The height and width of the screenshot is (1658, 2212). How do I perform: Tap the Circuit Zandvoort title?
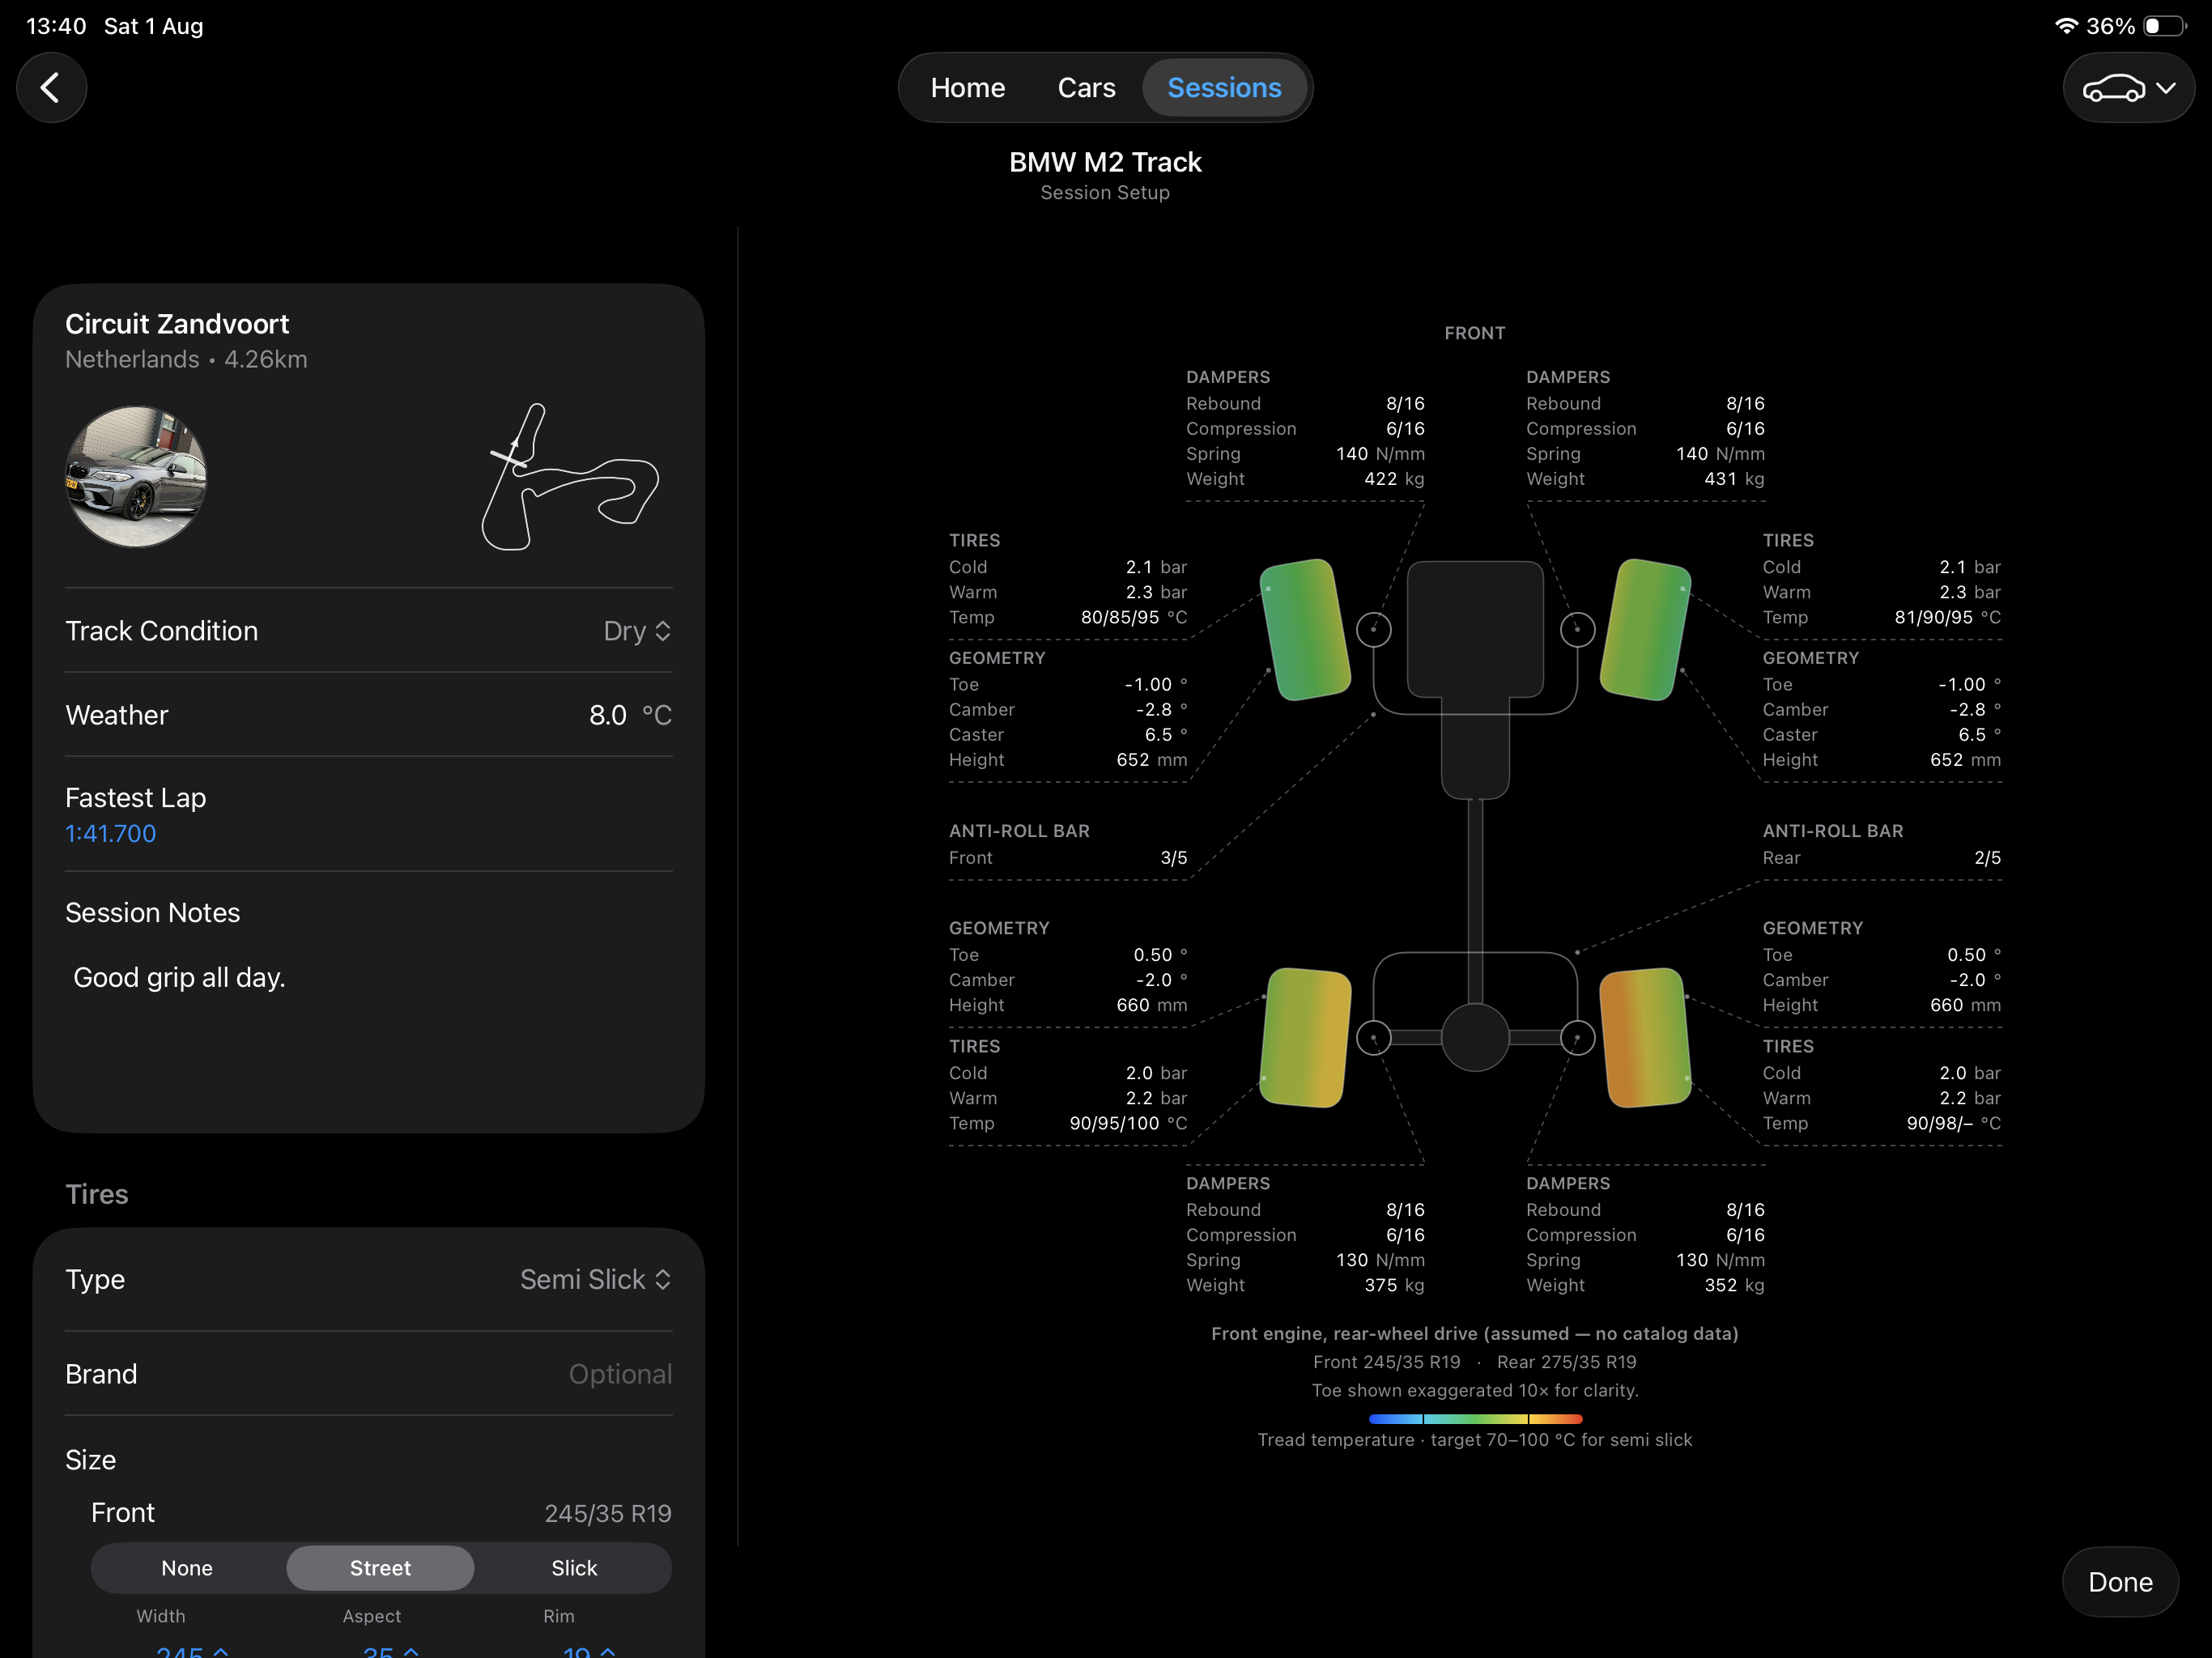click(x=177, y=324)
